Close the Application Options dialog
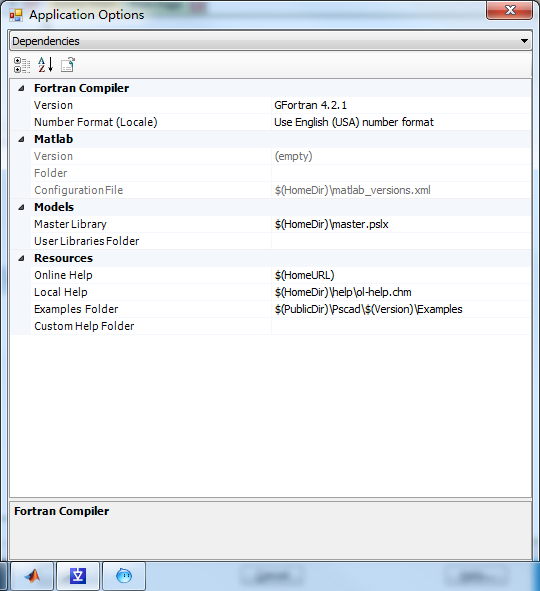The height and width of the screenshot is (591, 540). 509,10
